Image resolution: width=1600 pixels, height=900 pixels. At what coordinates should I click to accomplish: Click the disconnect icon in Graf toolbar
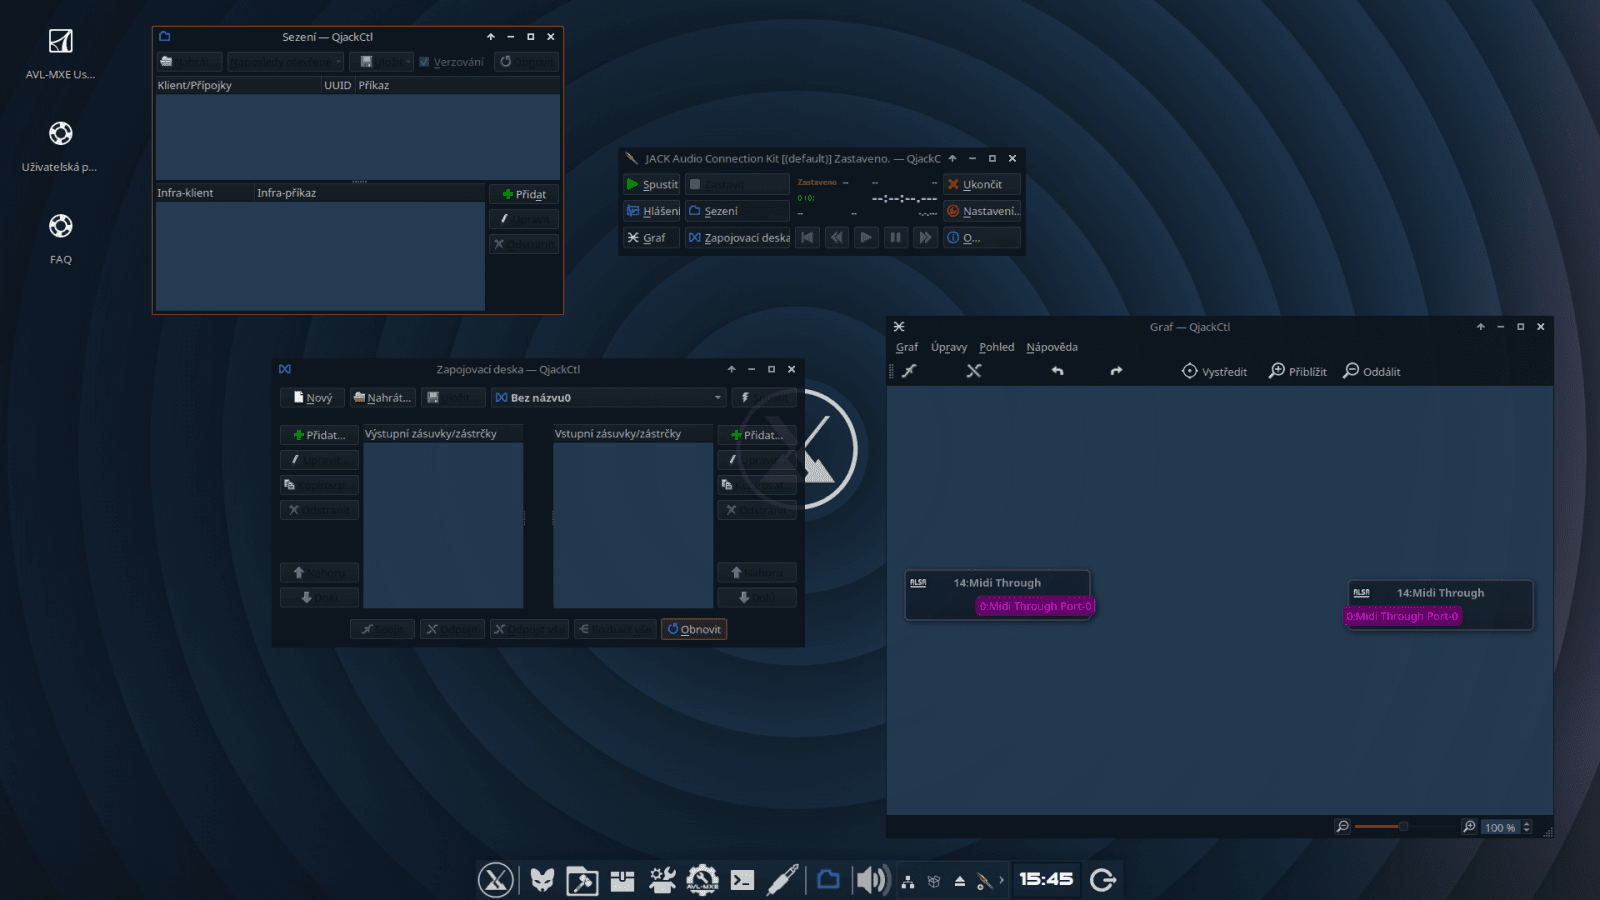tap(975, 371)
